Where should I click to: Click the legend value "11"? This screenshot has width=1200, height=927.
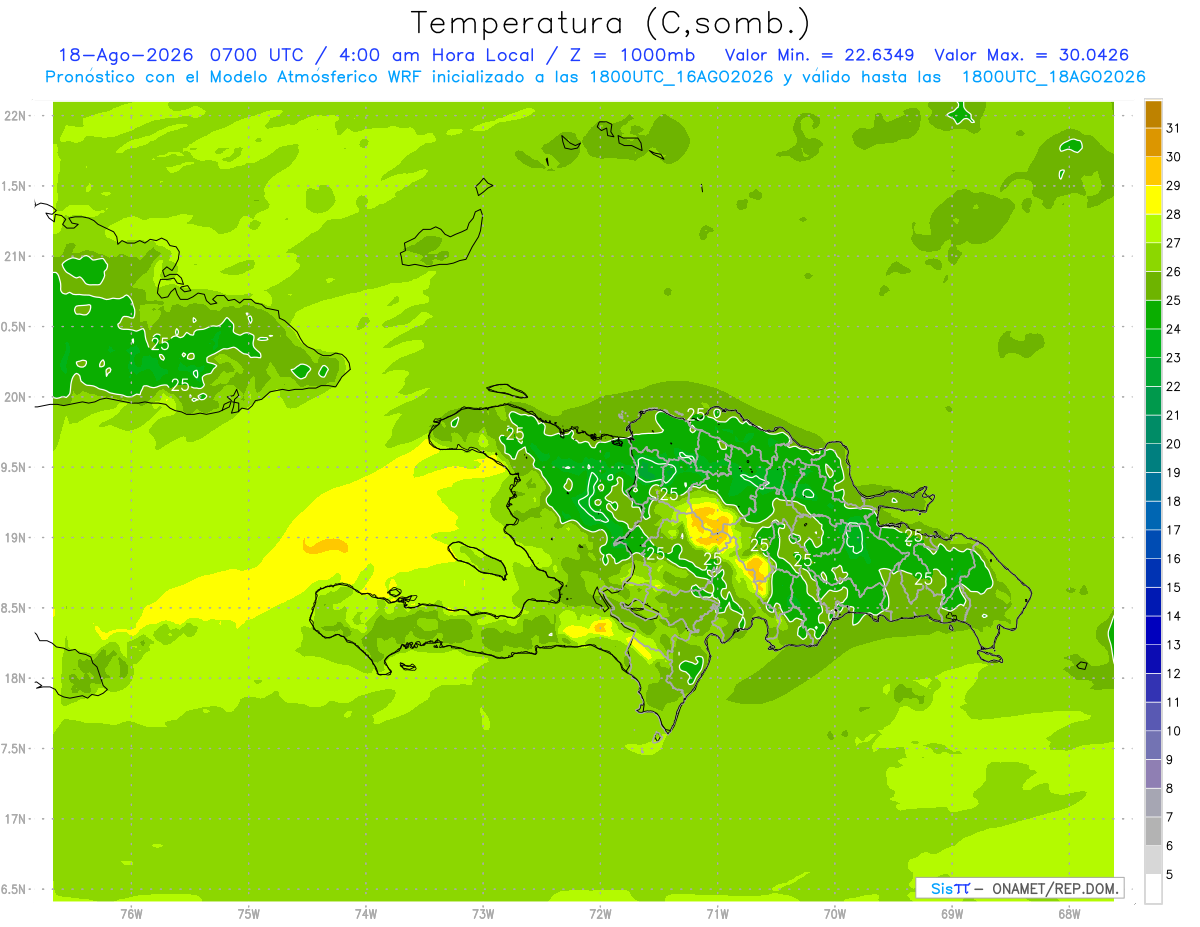click(1174, 702)
